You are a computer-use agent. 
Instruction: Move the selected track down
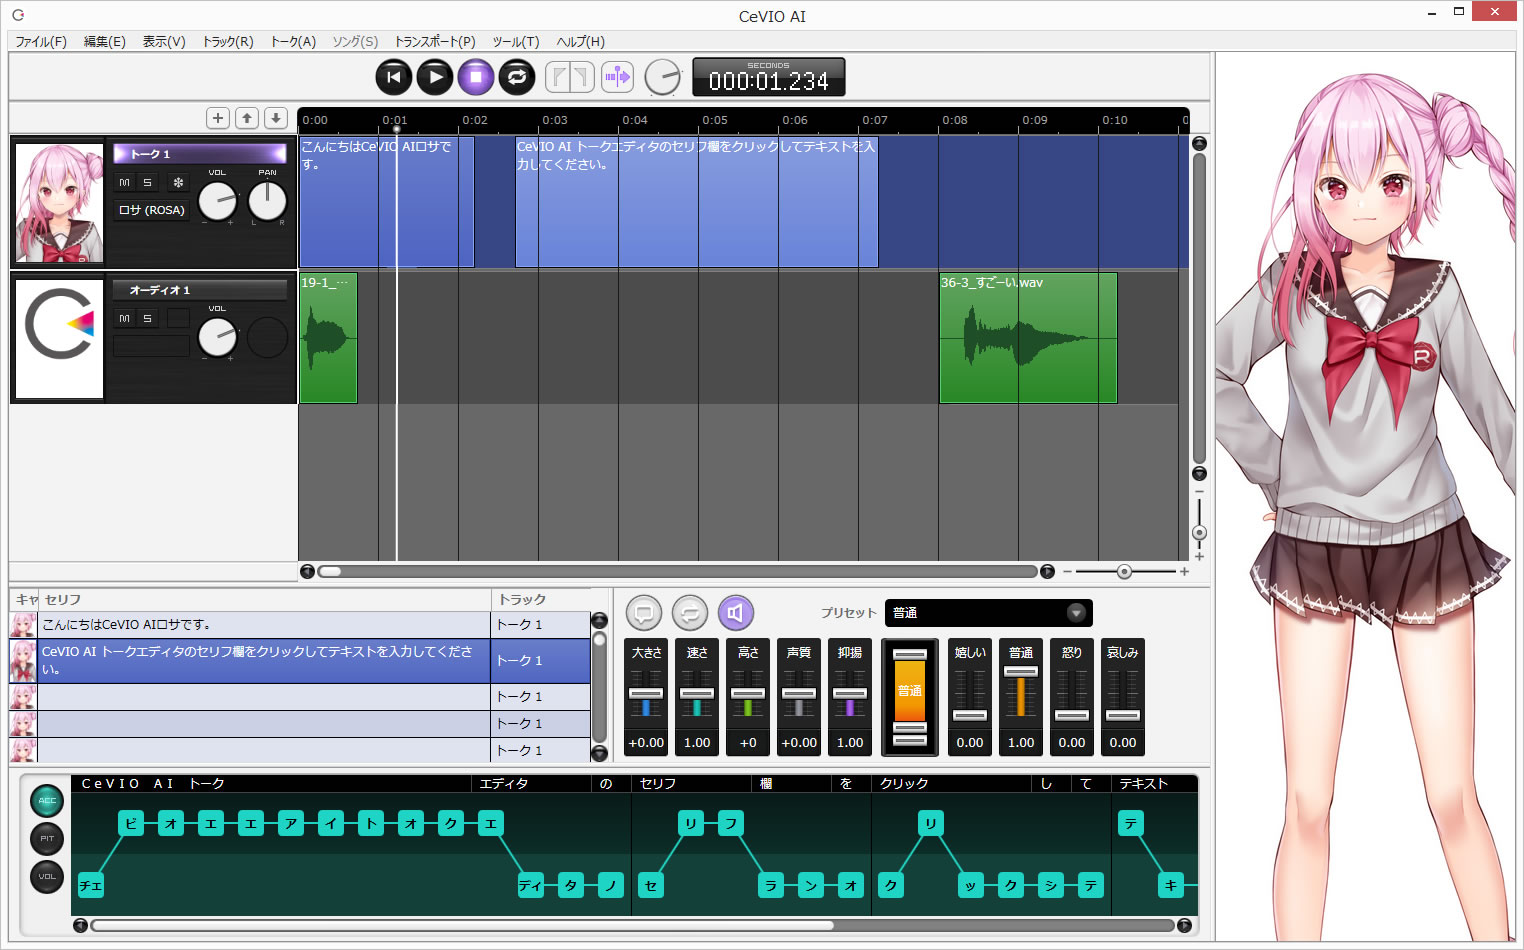click(276, 118)
